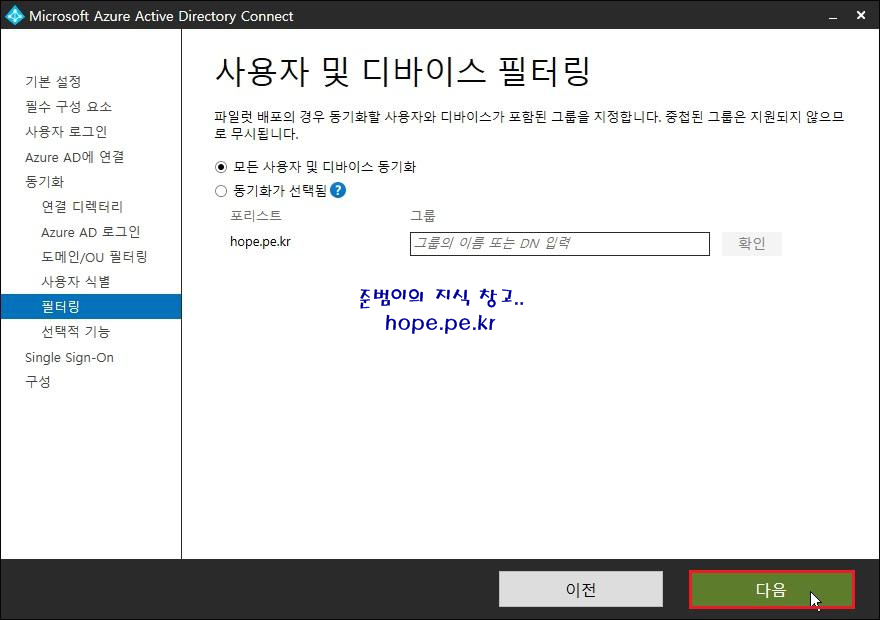Click the blue help icon next to 동기화가 선택됨
Viewport: 880px width, 620px height.
[x=338, y=190]
